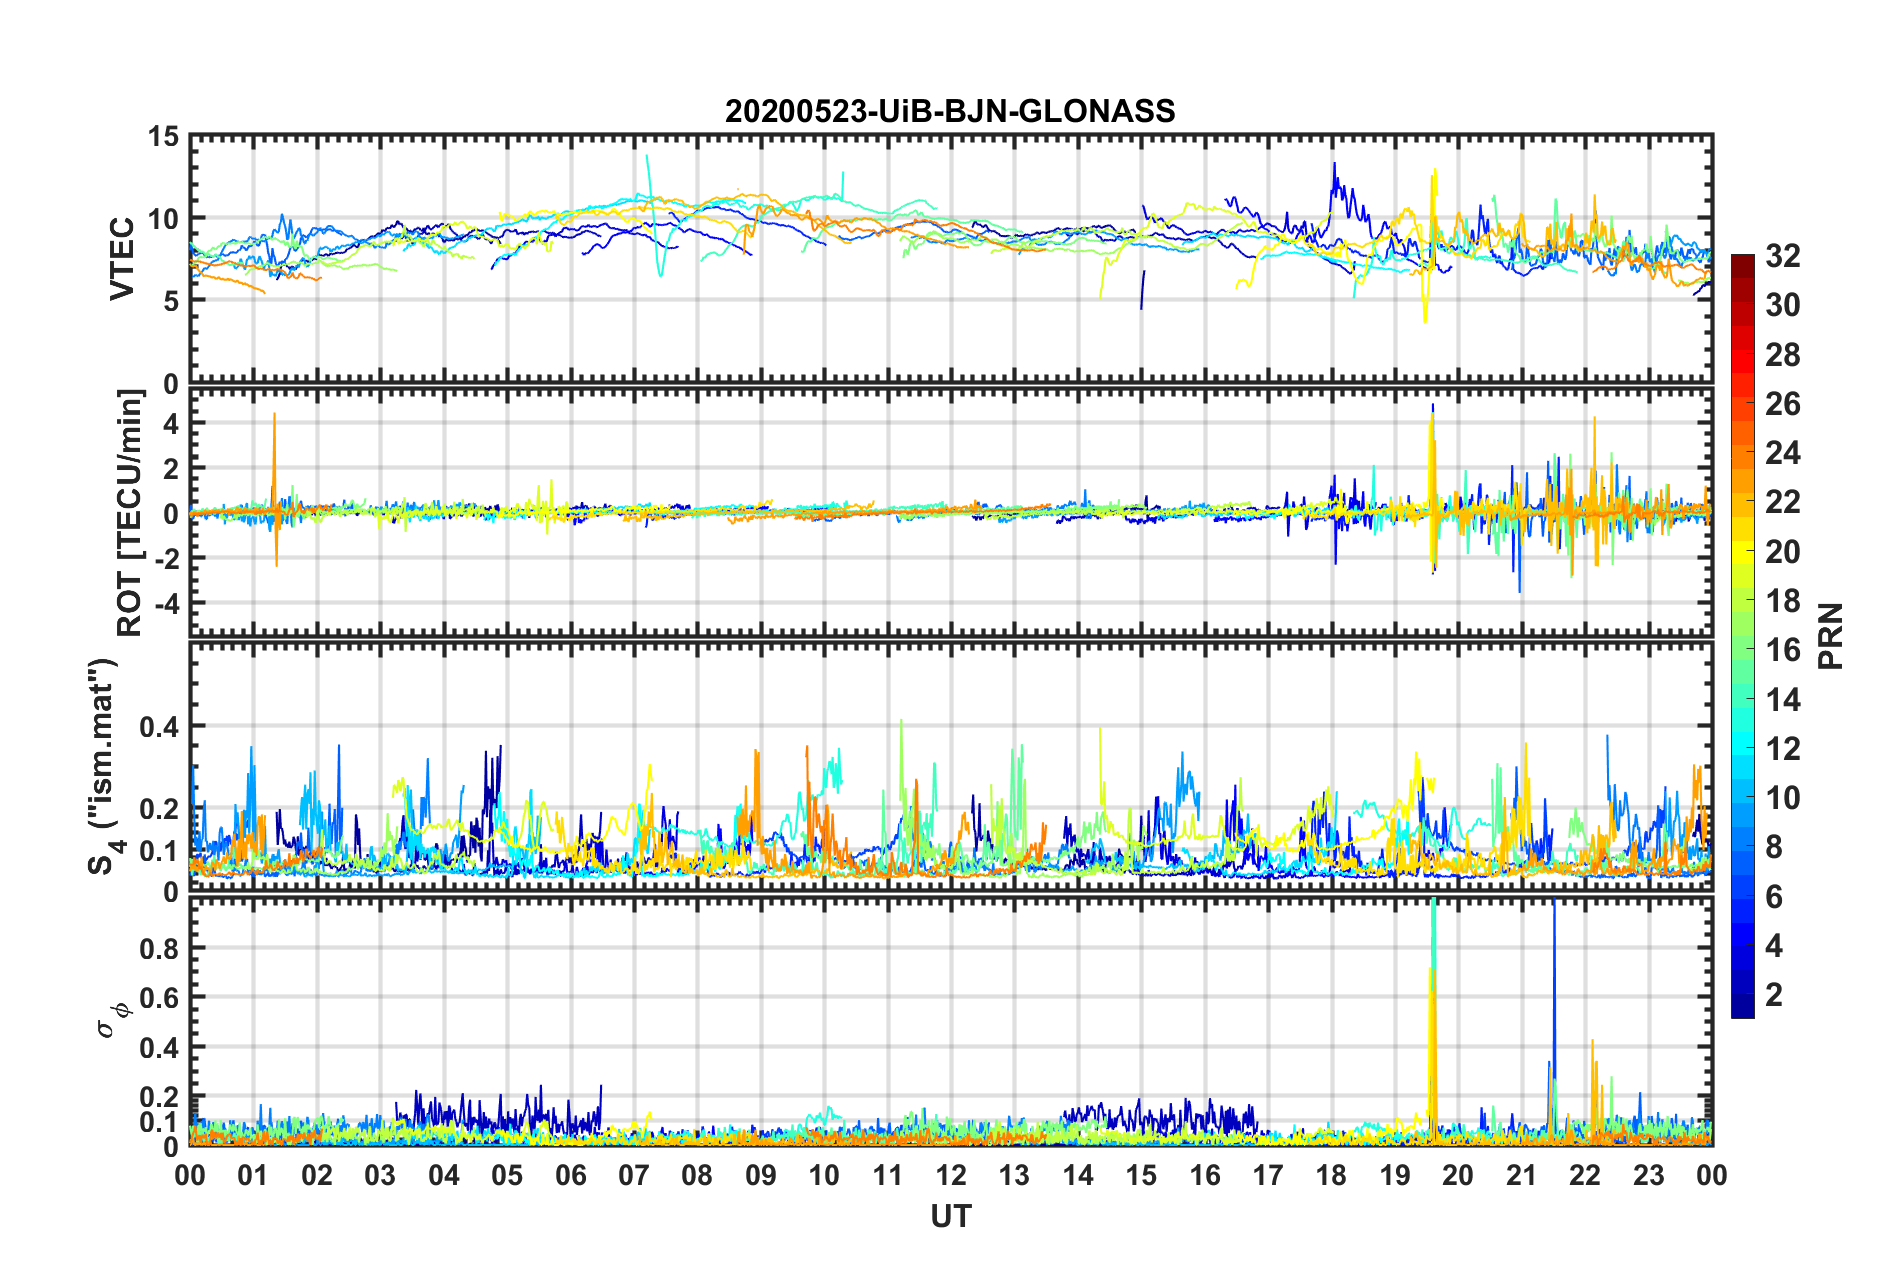Viewport: 1902px width, 1272px height.
Task: Select the PRN colorbar tick label 30
Action: click(1783, 305)
